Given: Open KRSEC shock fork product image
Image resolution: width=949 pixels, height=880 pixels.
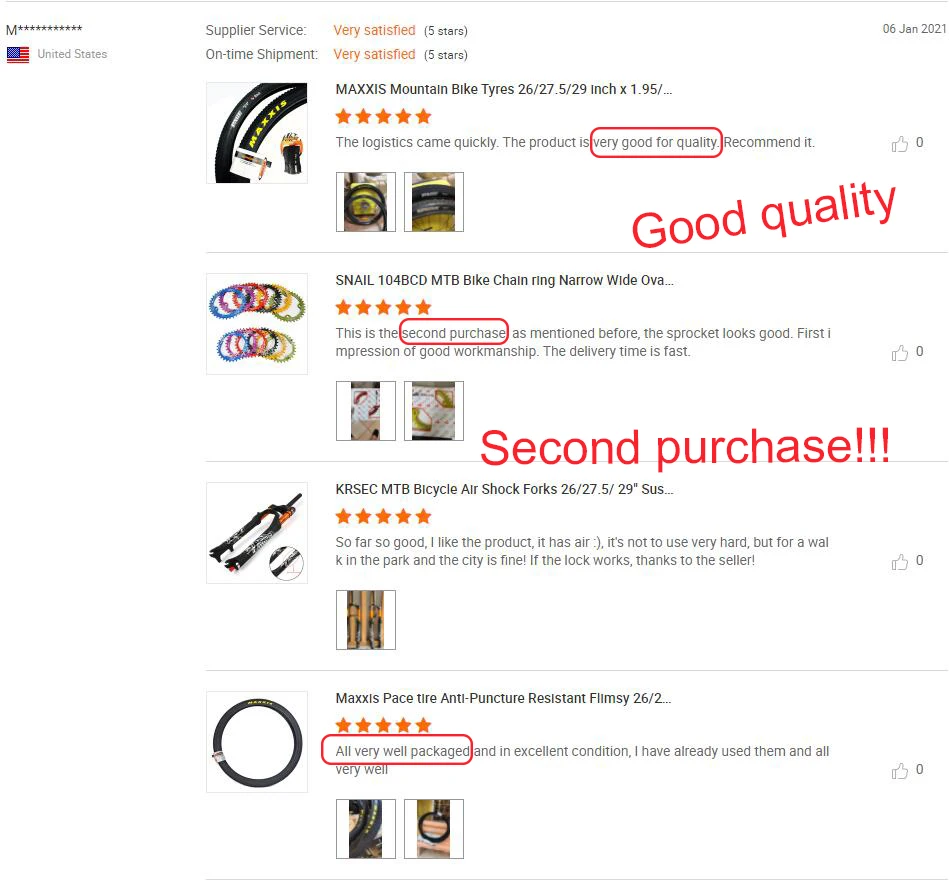Looking at the screenshot, I should 257,533.
